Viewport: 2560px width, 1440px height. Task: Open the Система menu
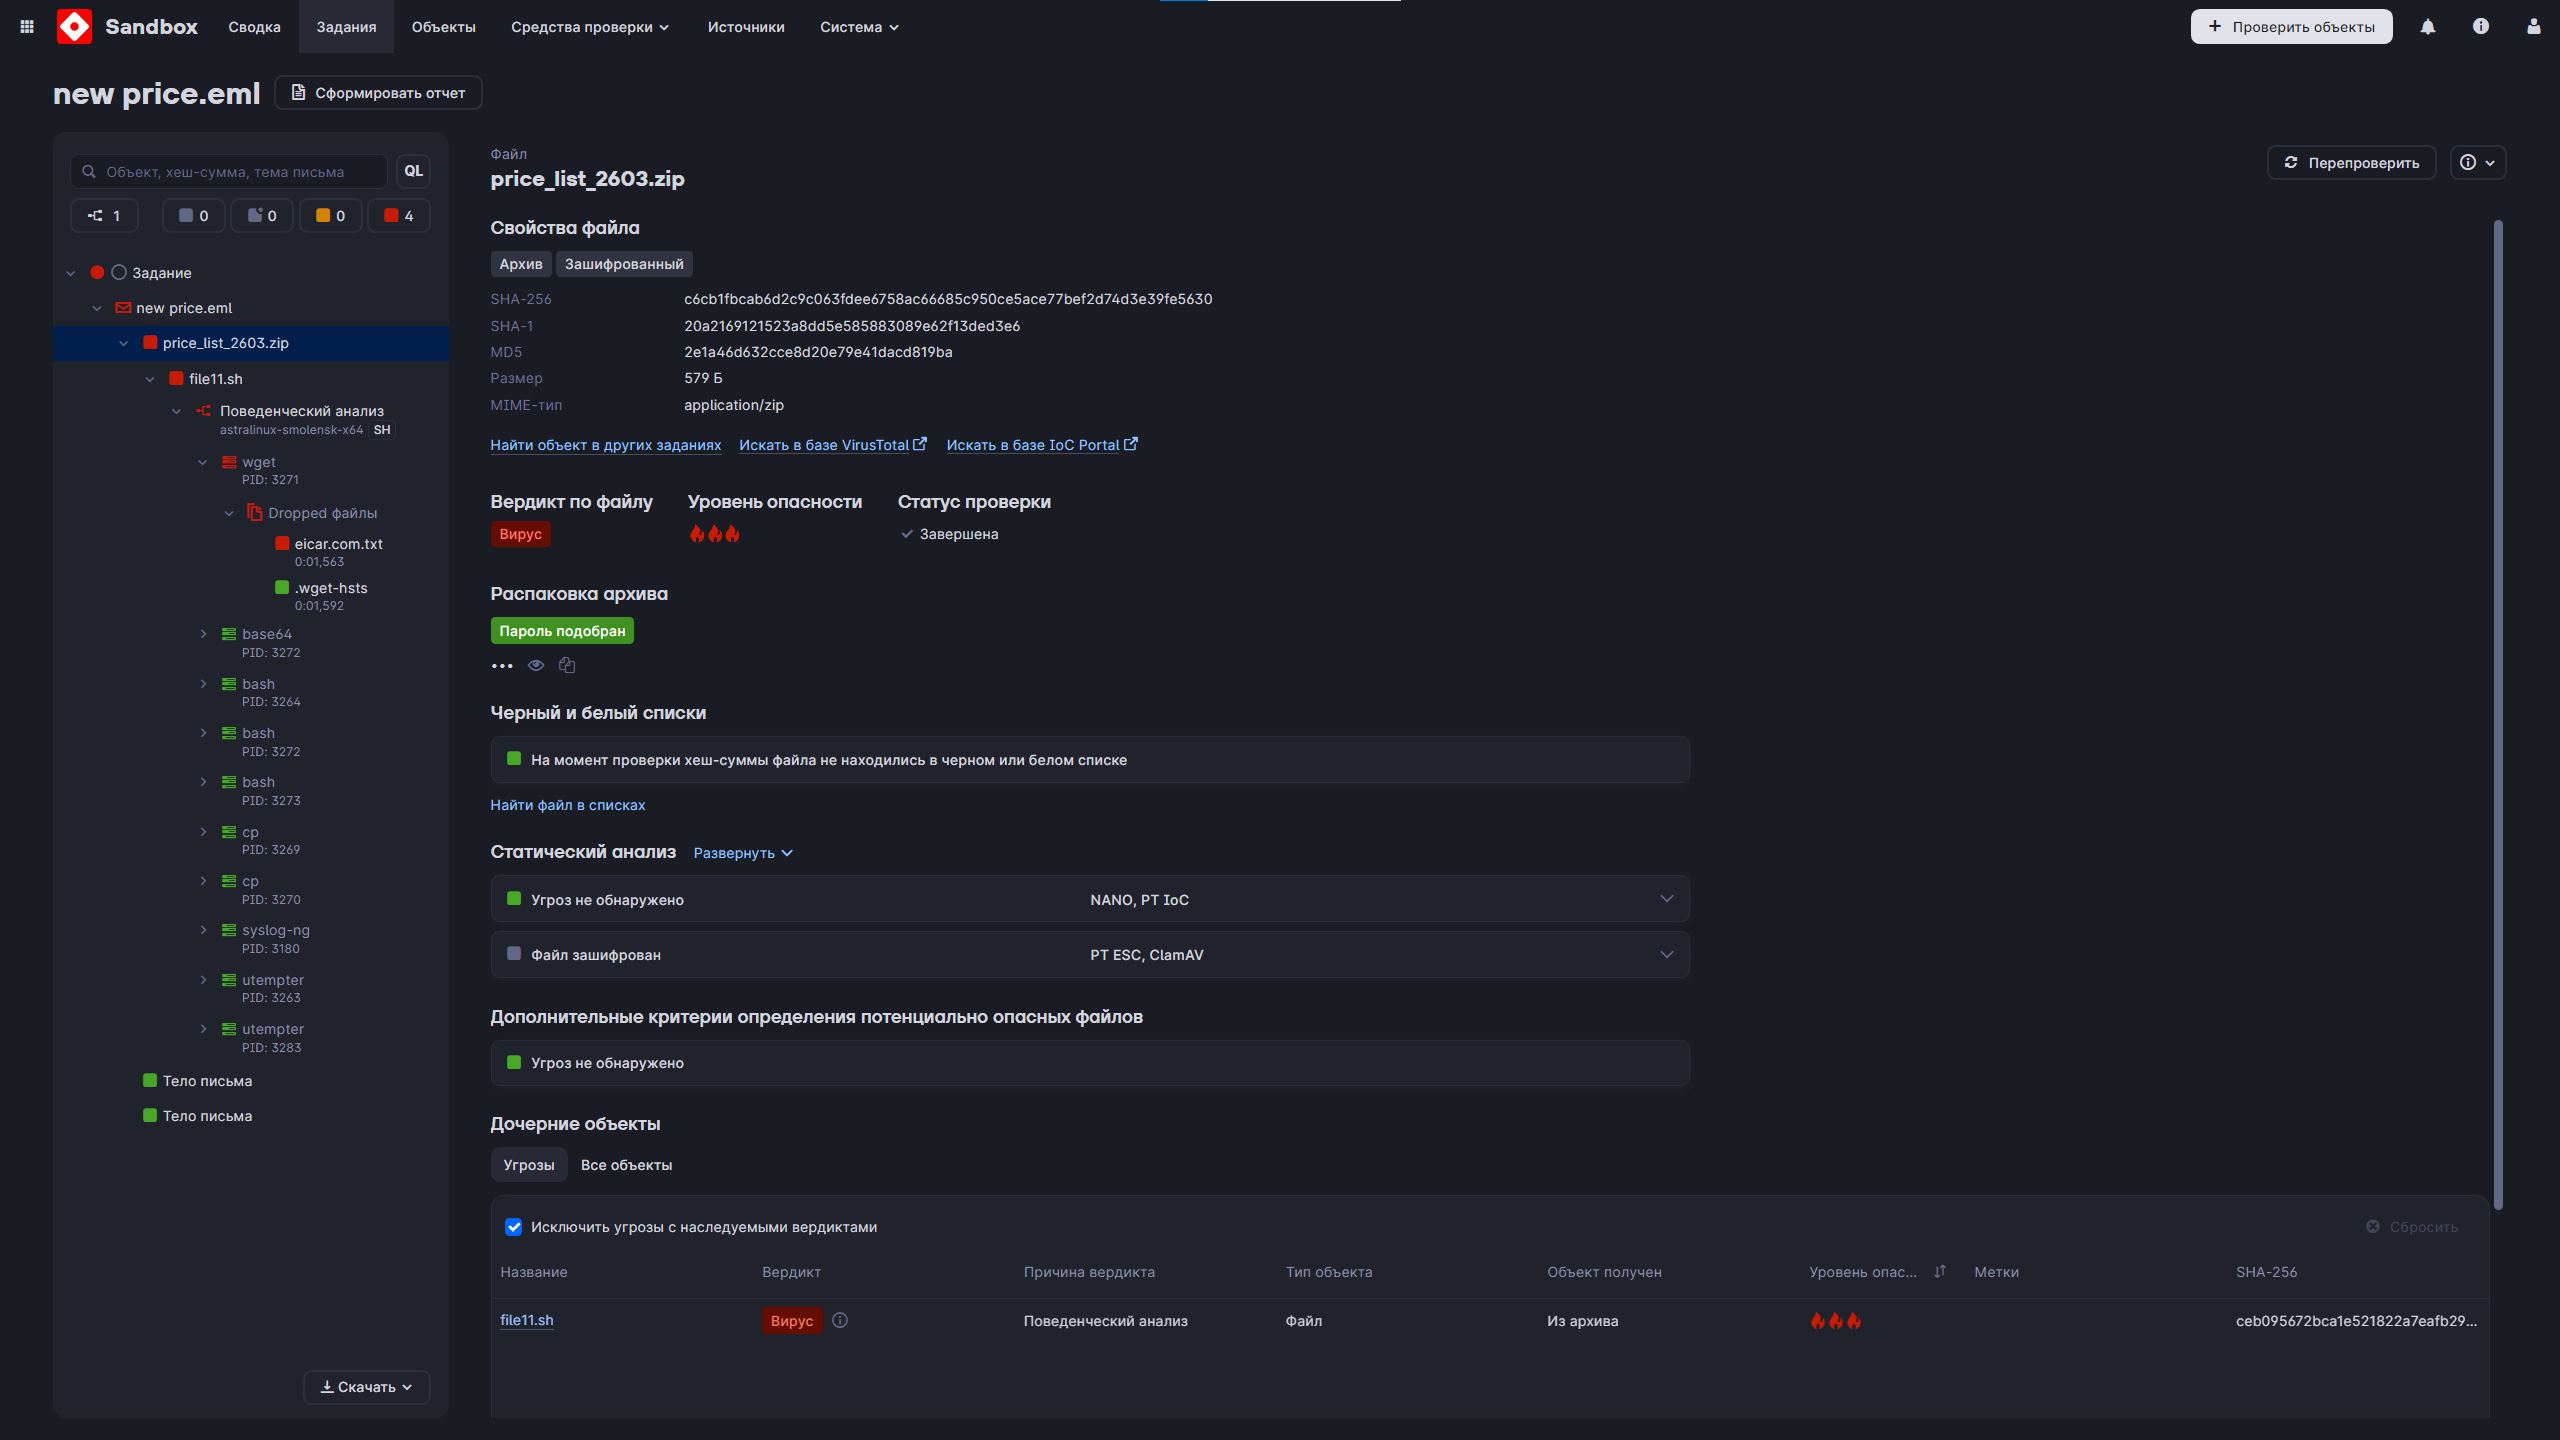click(x=859, y=27)
